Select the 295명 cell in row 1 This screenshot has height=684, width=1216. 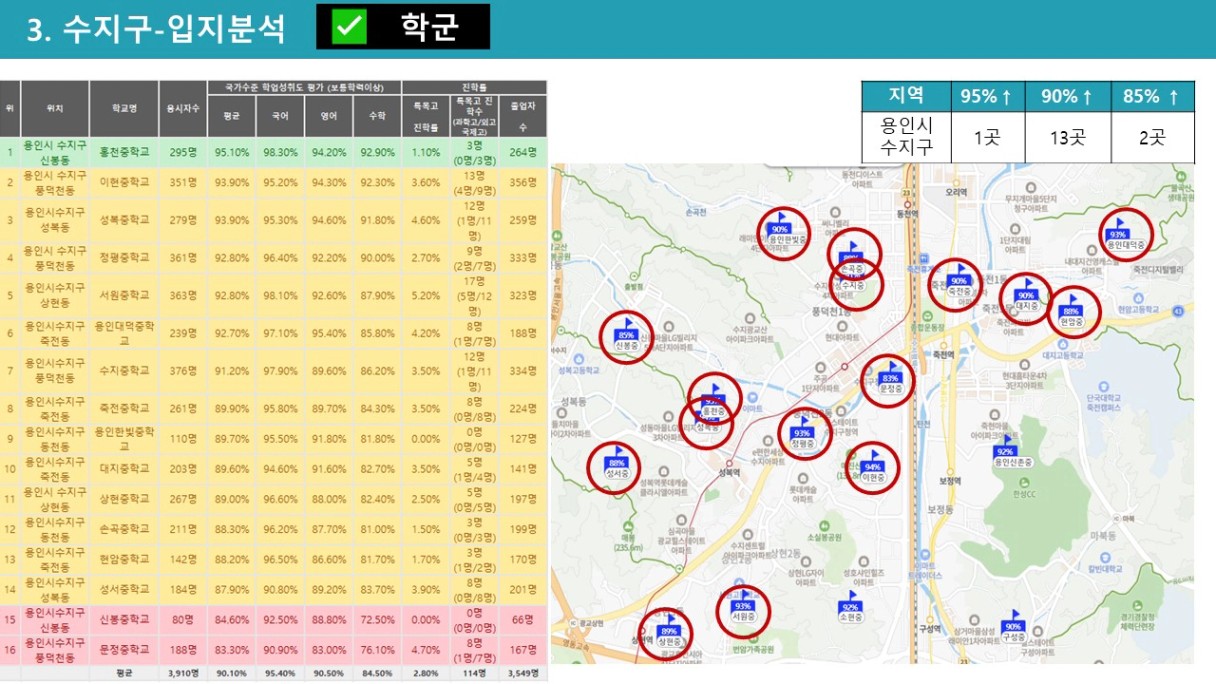coord(183,152)
